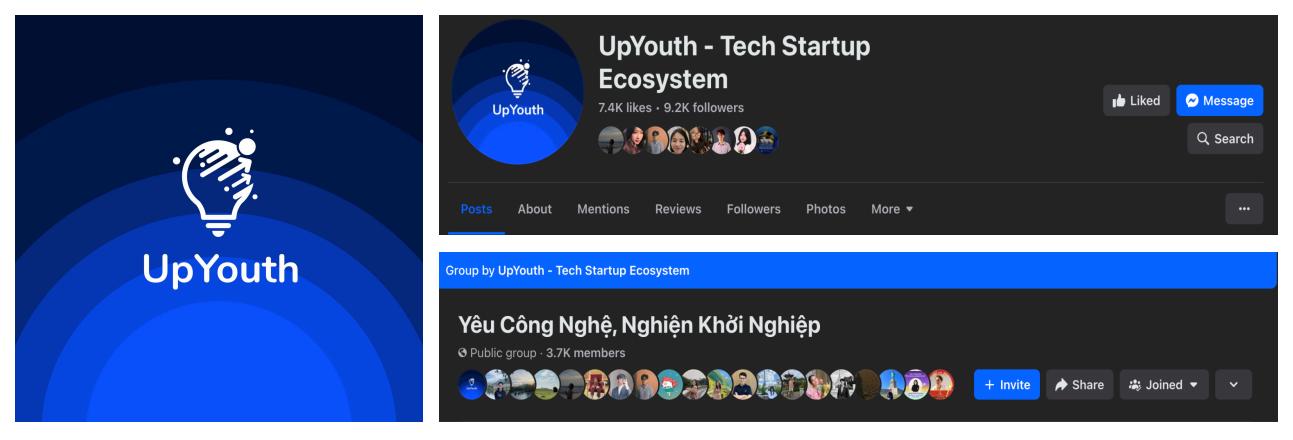Open UpYouth - Tech Startup Ecosystem group-by link

point(593,271)
